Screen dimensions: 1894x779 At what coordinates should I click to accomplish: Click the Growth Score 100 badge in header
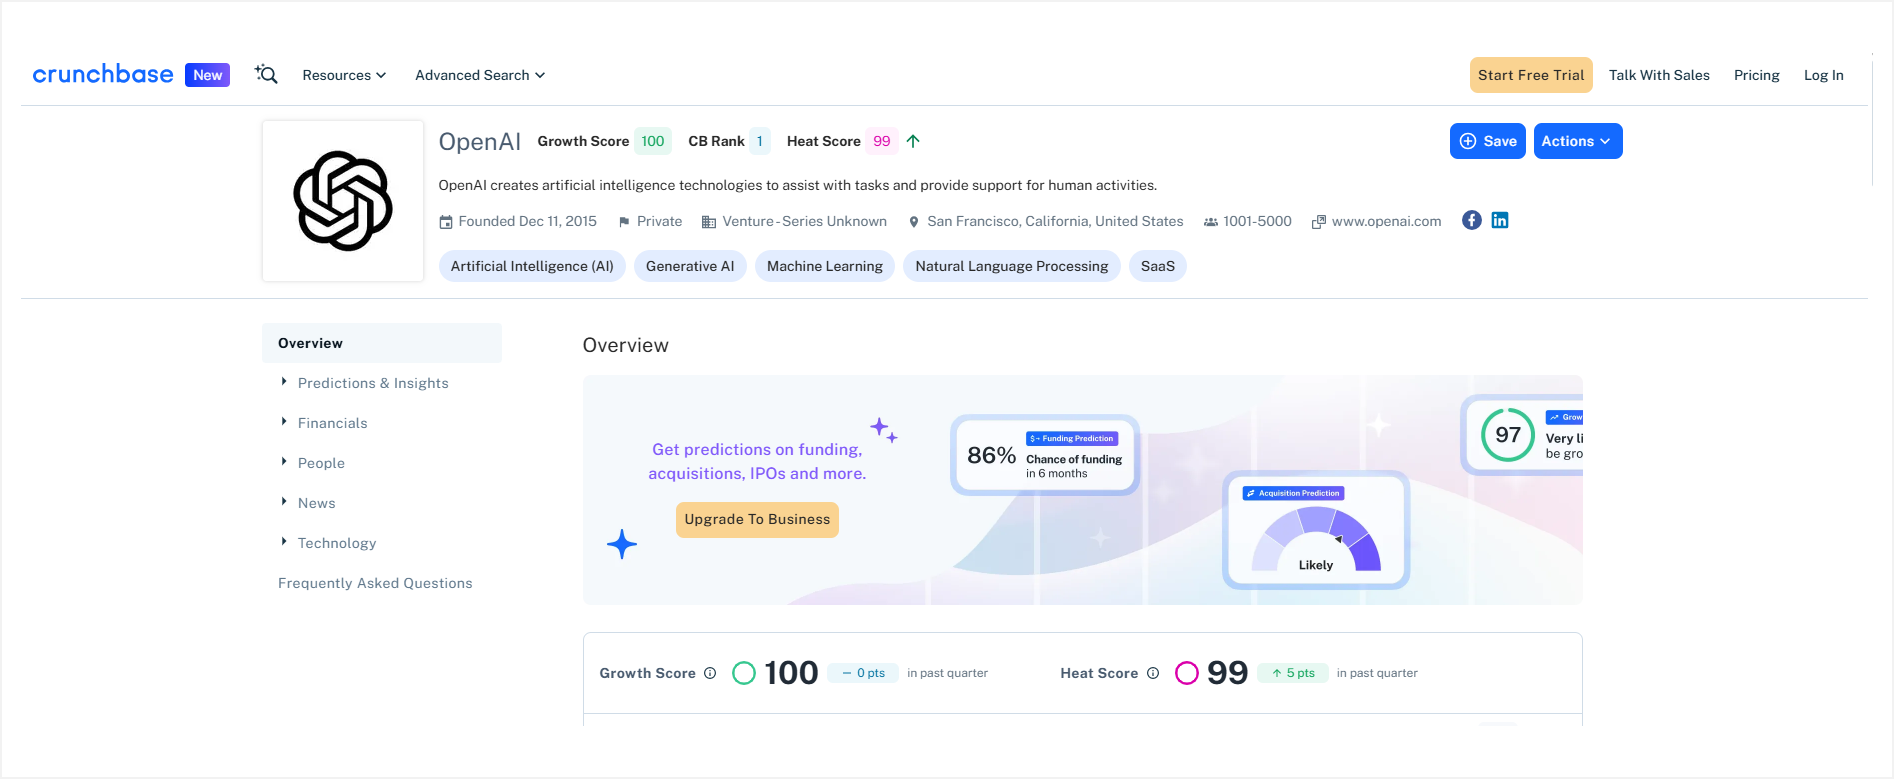click(x=653, y=141)
